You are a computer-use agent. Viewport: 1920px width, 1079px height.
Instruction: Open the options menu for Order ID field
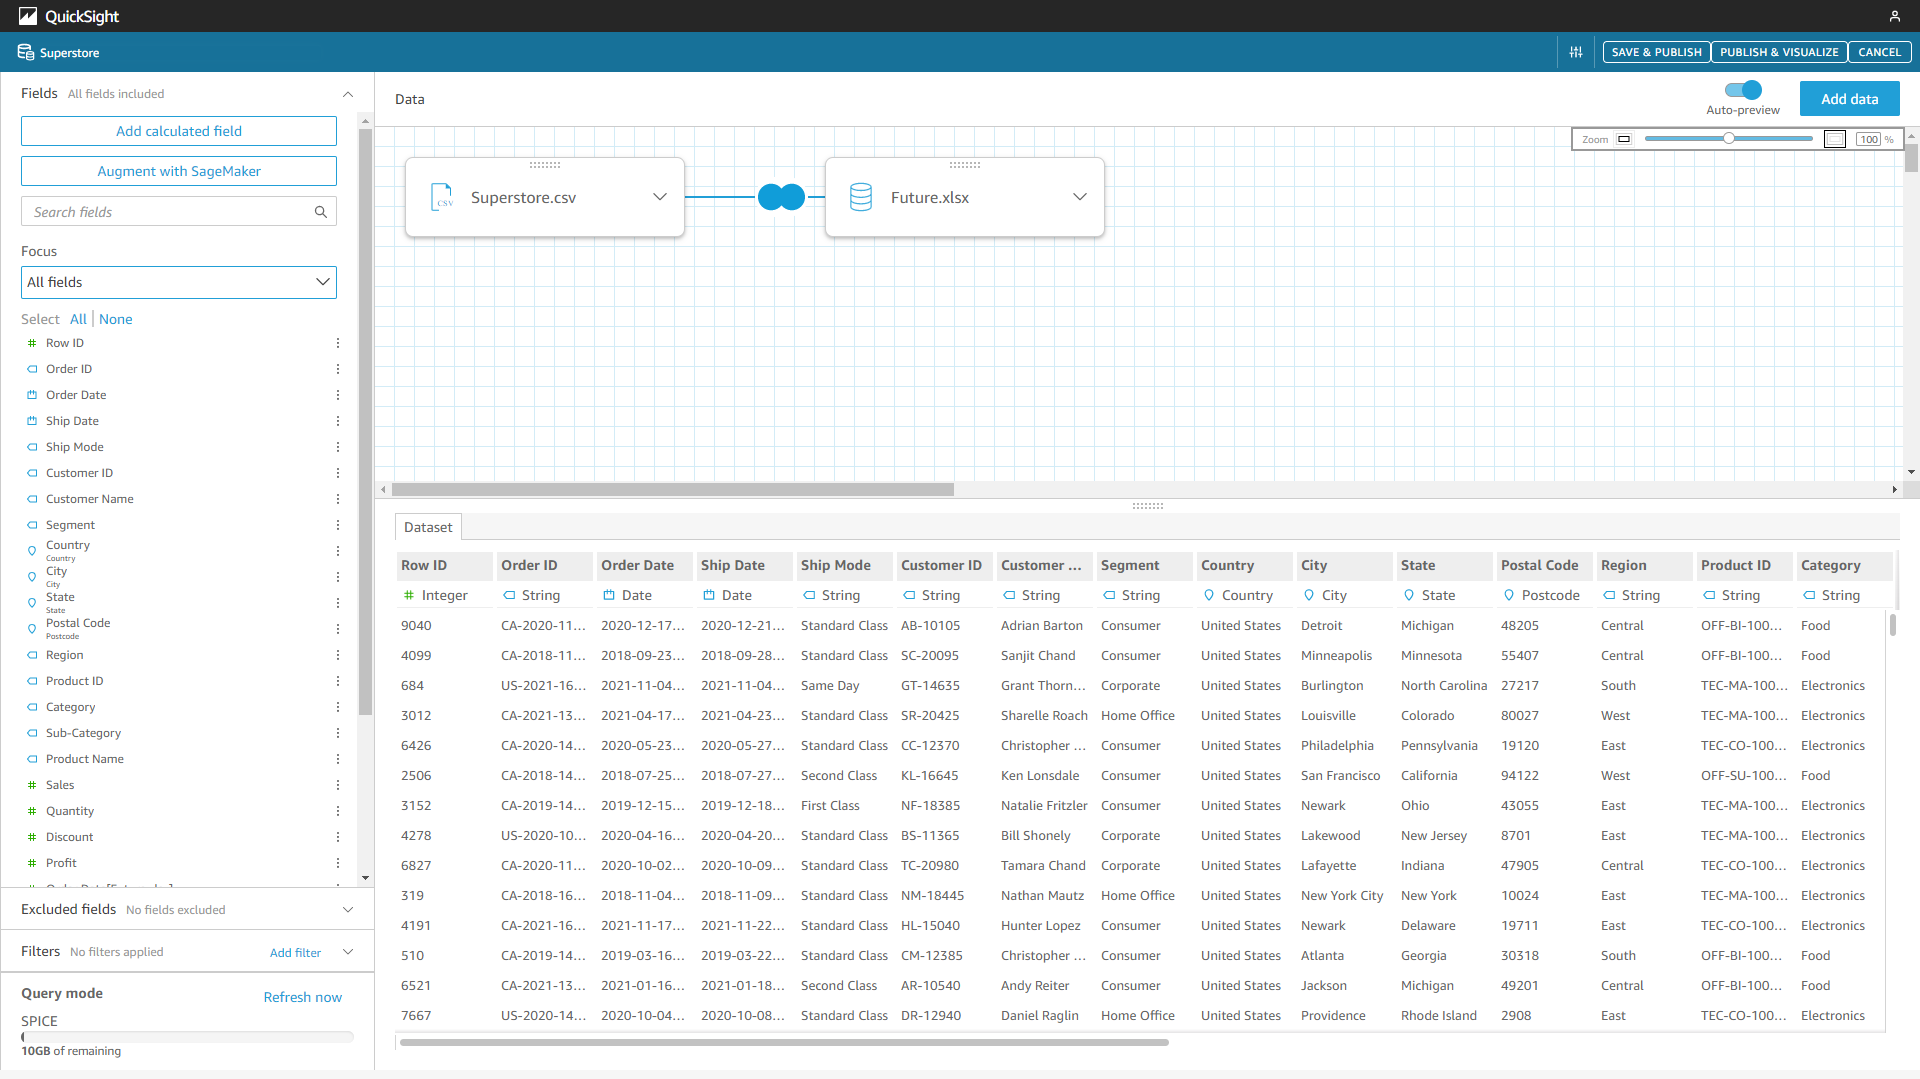point(337,369)
